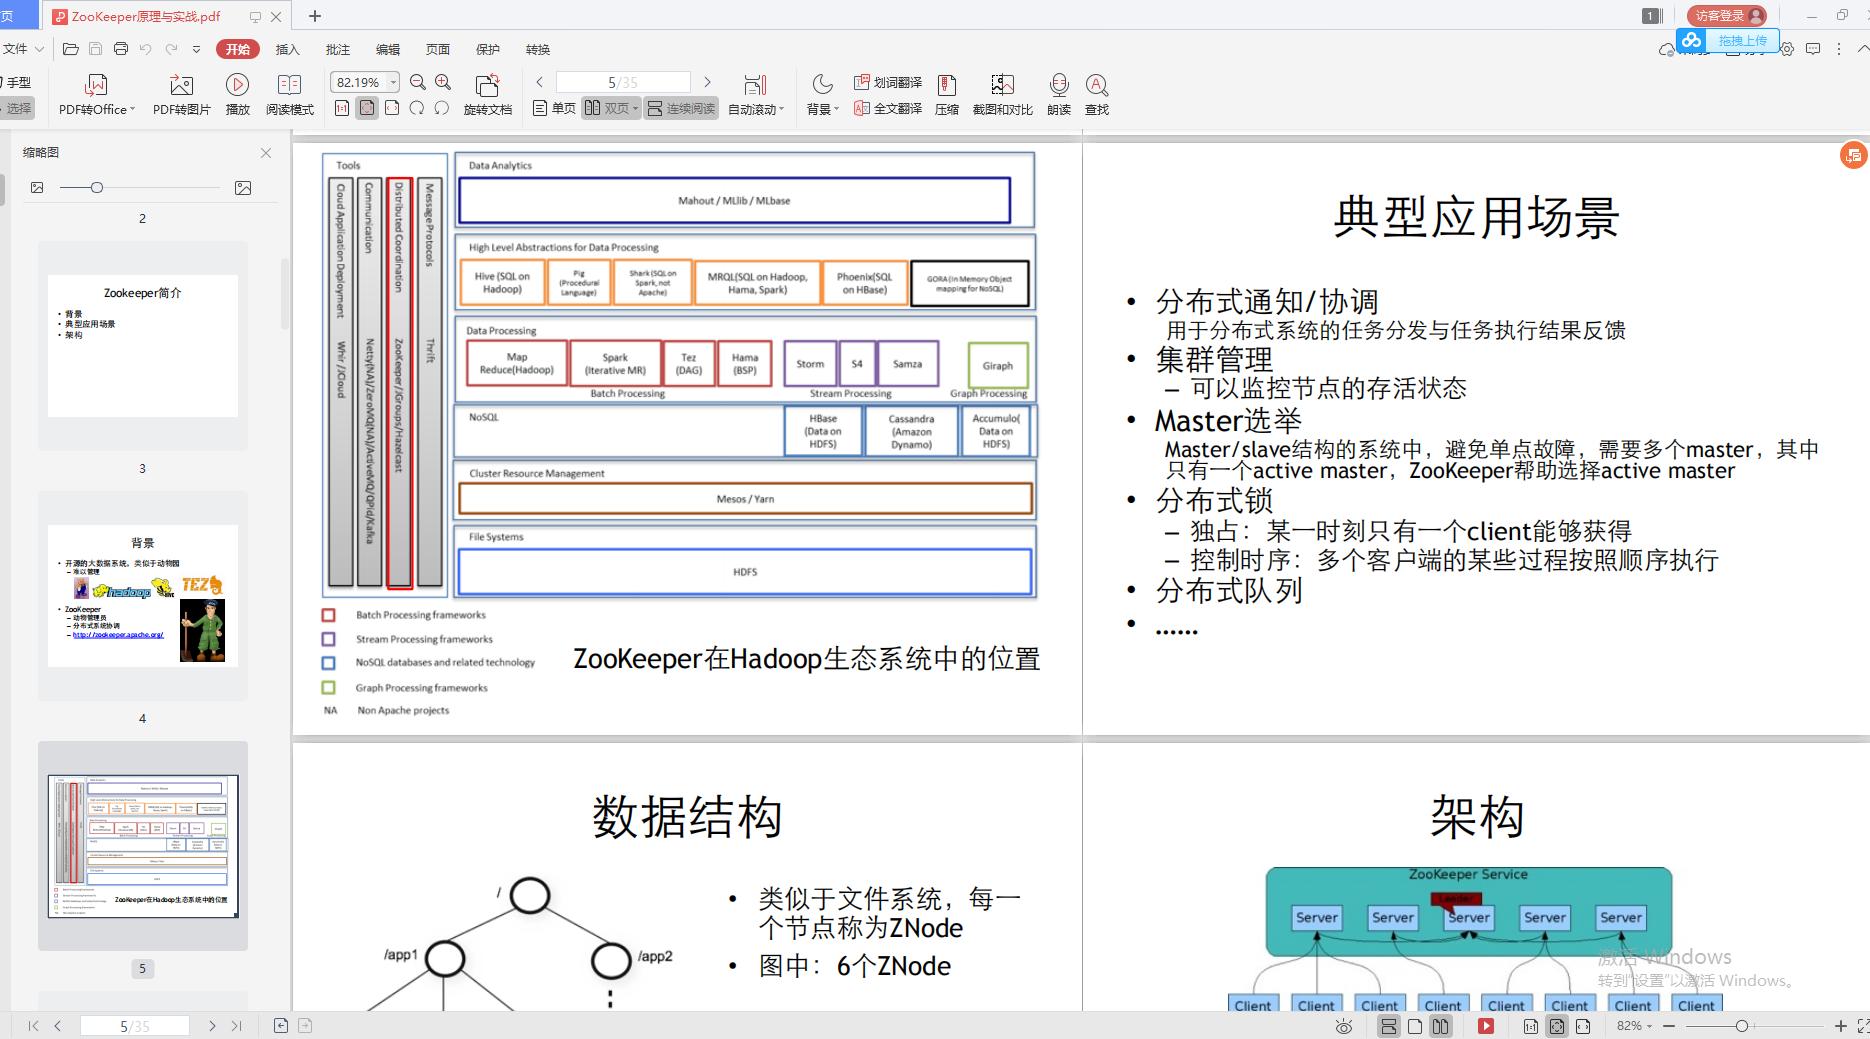This screenshot has height=1039, width=1870.
Task: Click the 朗读 read aloud icon
Action: (x=1058, y=85)
